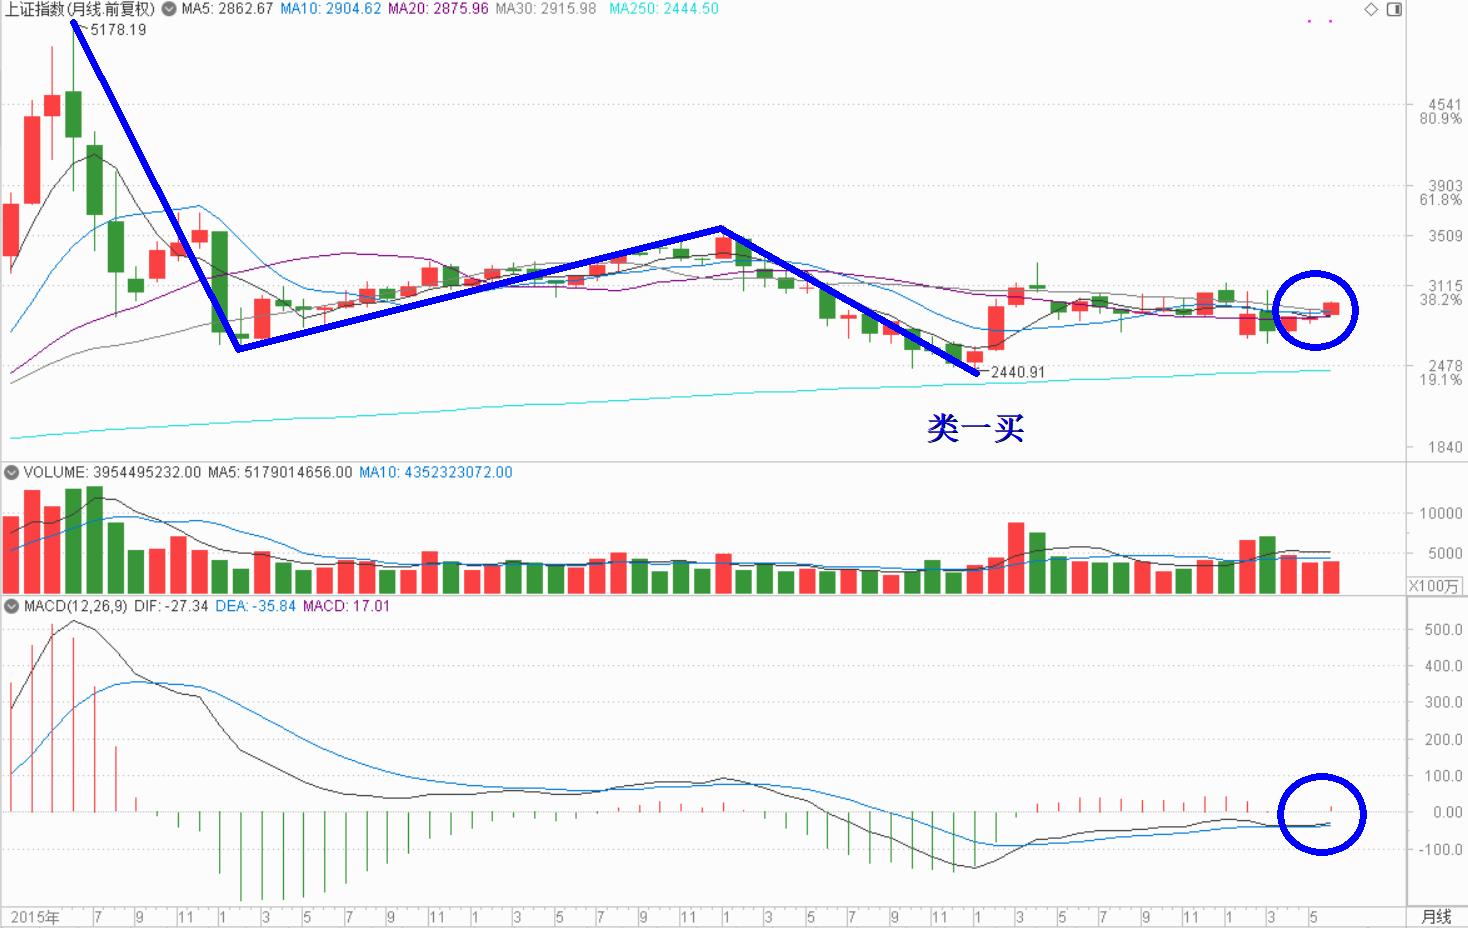Select the MA5 value label in main chart

point(227,9)
